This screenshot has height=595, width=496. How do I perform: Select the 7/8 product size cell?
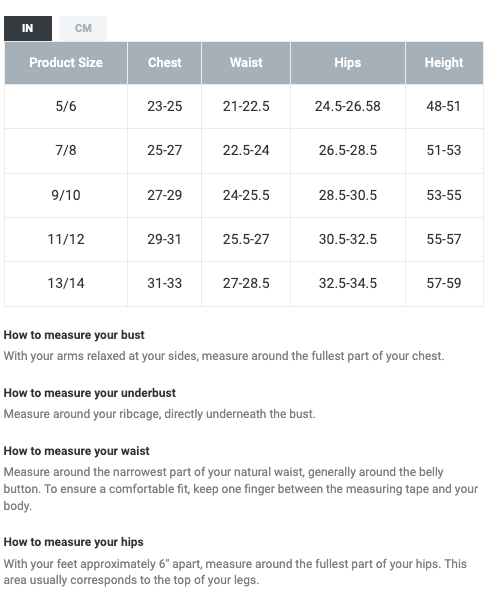pyautogui.click(x=66, y=151)
